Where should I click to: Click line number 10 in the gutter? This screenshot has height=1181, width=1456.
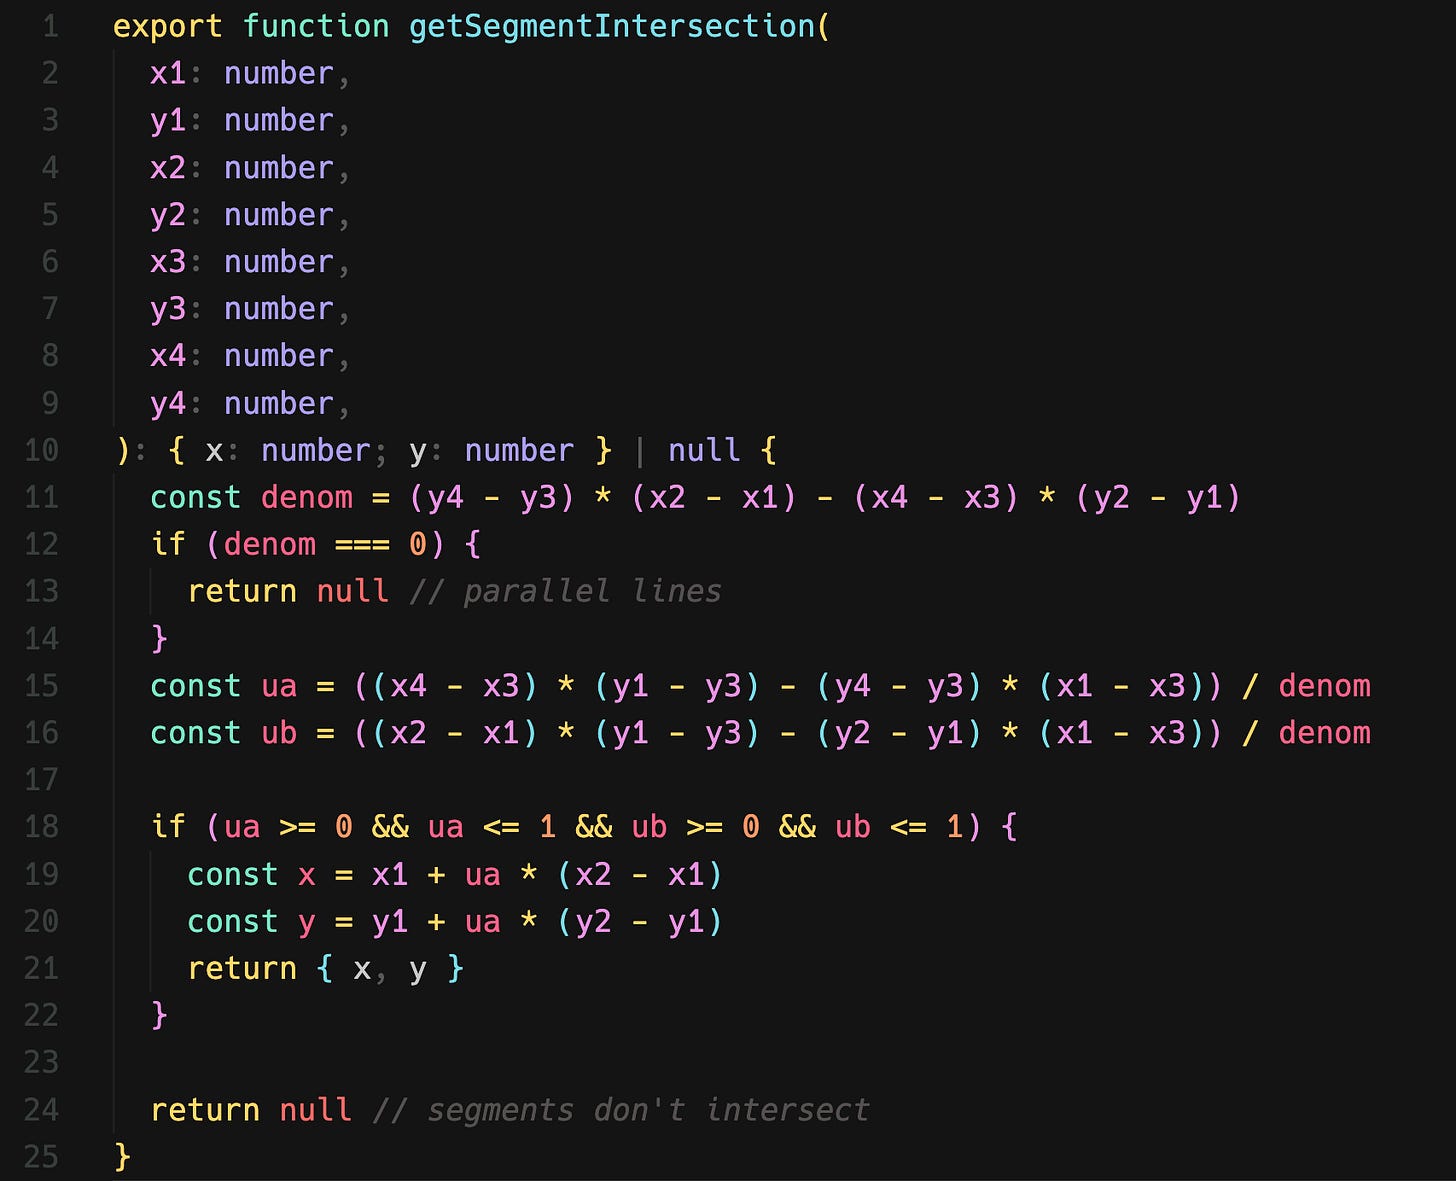tap(41, 450)
